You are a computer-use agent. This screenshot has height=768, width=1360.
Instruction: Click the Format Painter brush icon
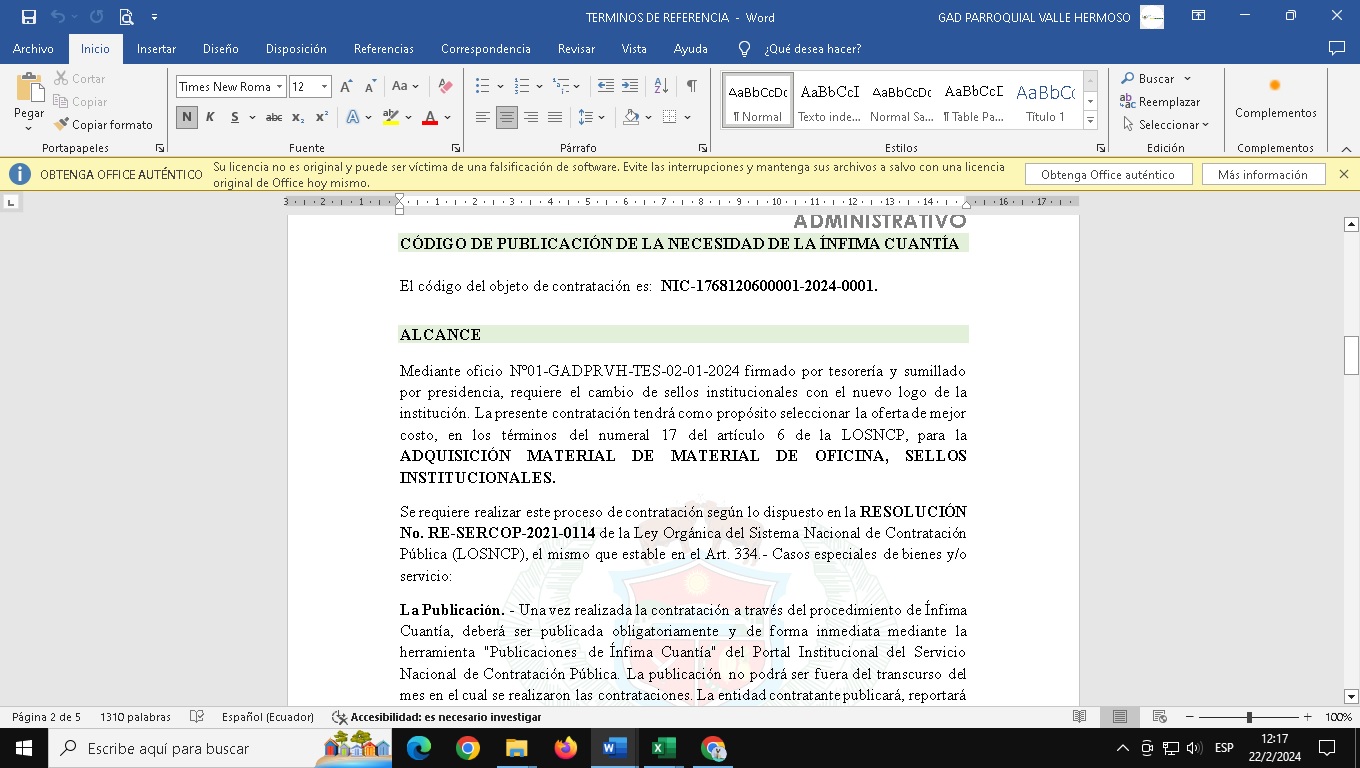click(62, 125)
